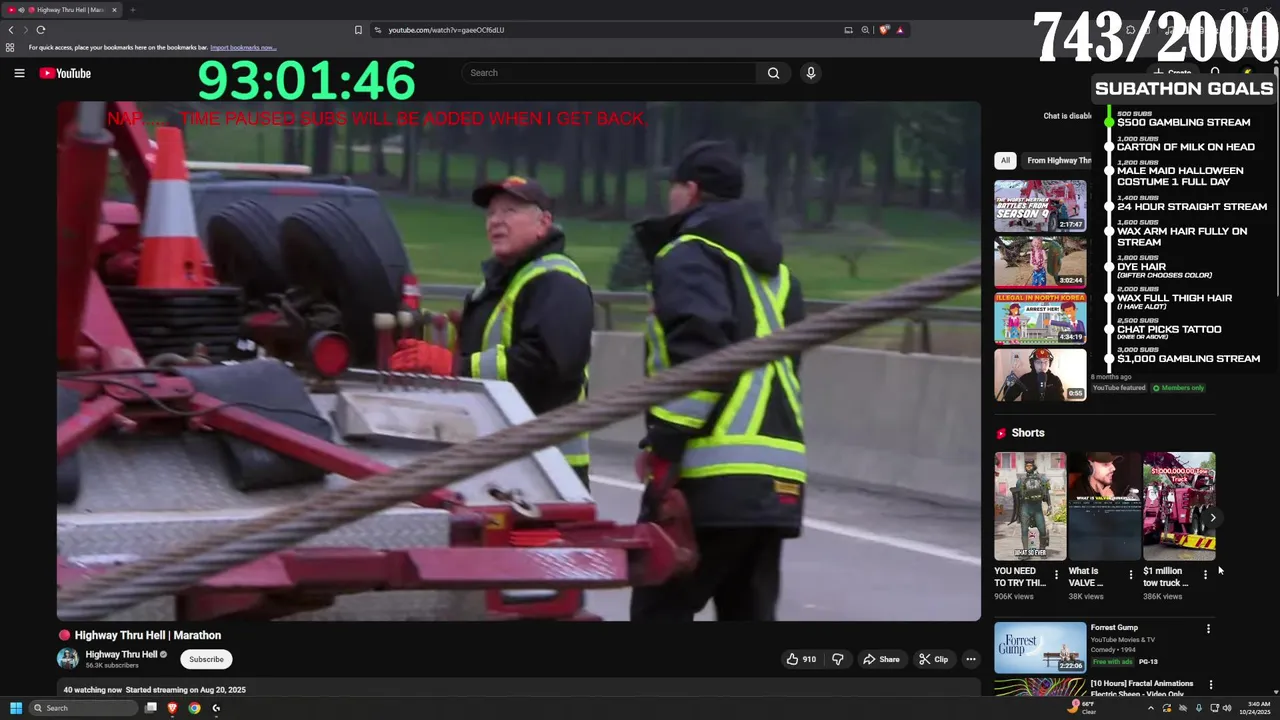
Task: Show more Shorts with the right arrow
Action: click(x=1212, y=517)
